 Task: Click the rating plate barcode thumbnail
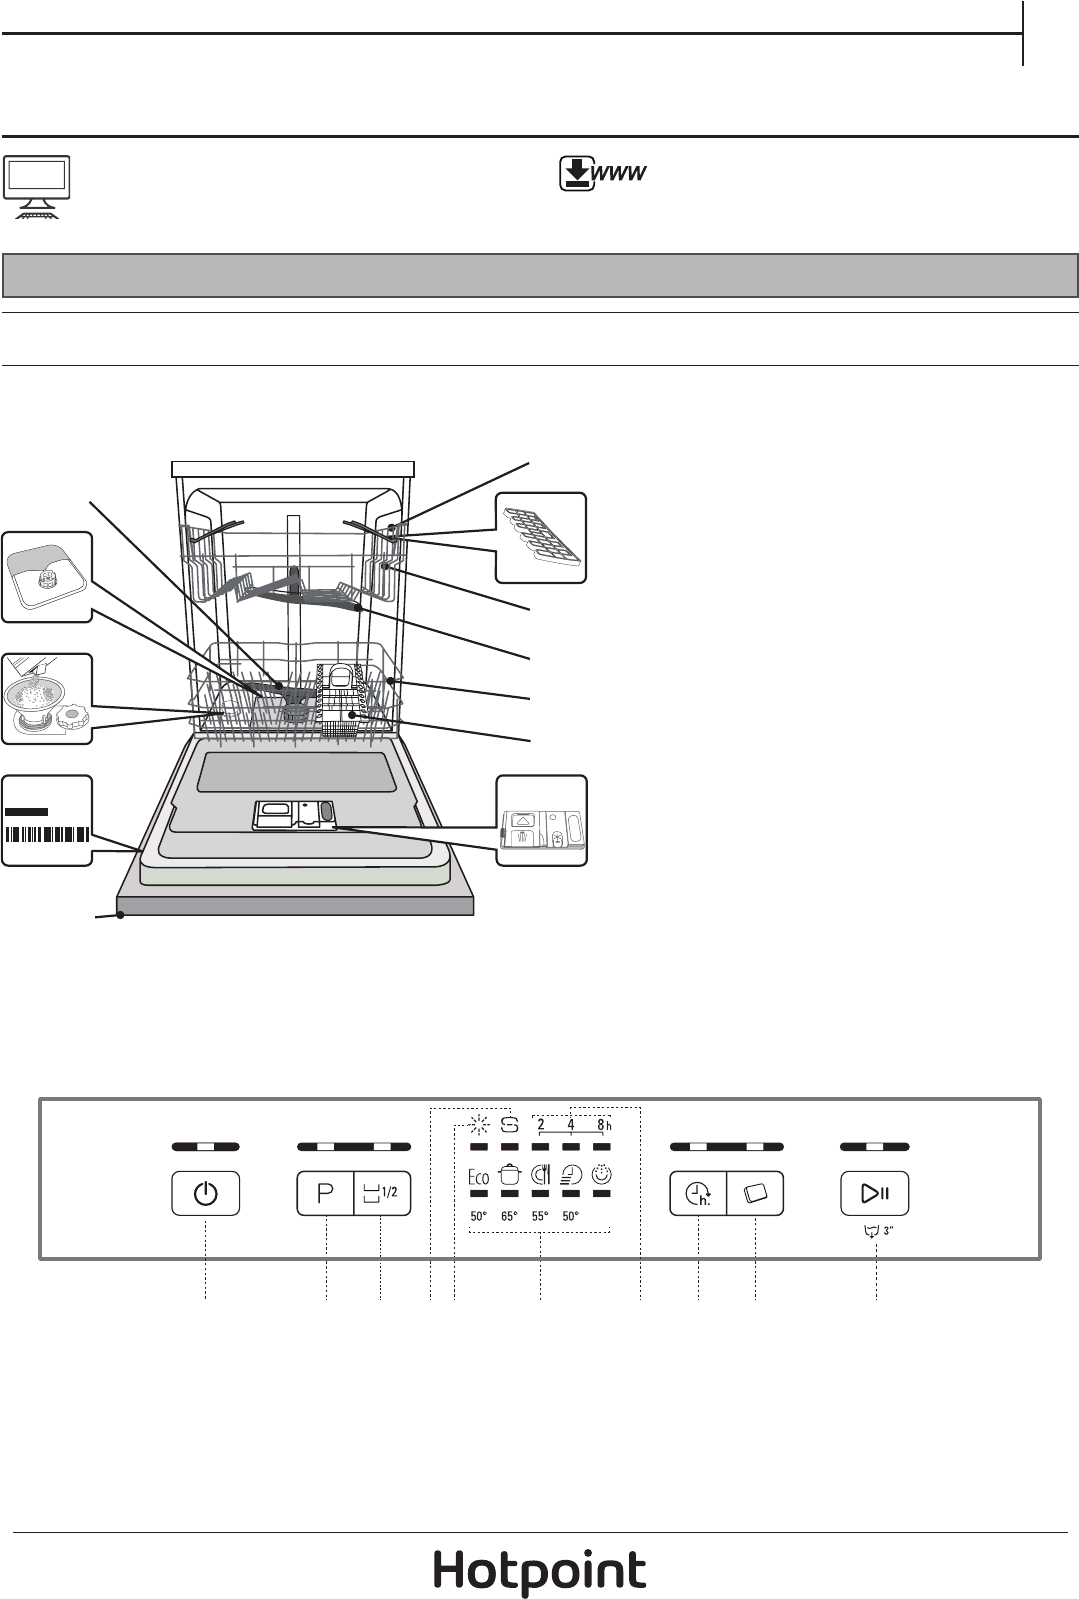click(x=47, y=820)
